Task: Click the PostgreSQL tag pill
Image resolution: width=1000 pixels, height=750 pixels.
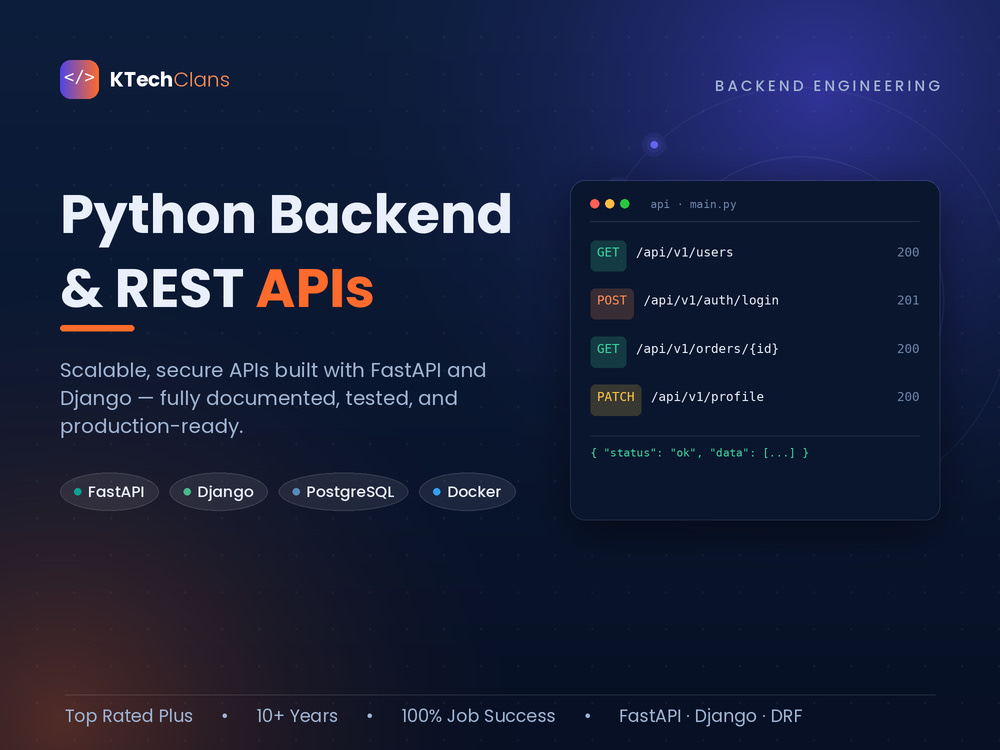Action: tap(343, 492)
